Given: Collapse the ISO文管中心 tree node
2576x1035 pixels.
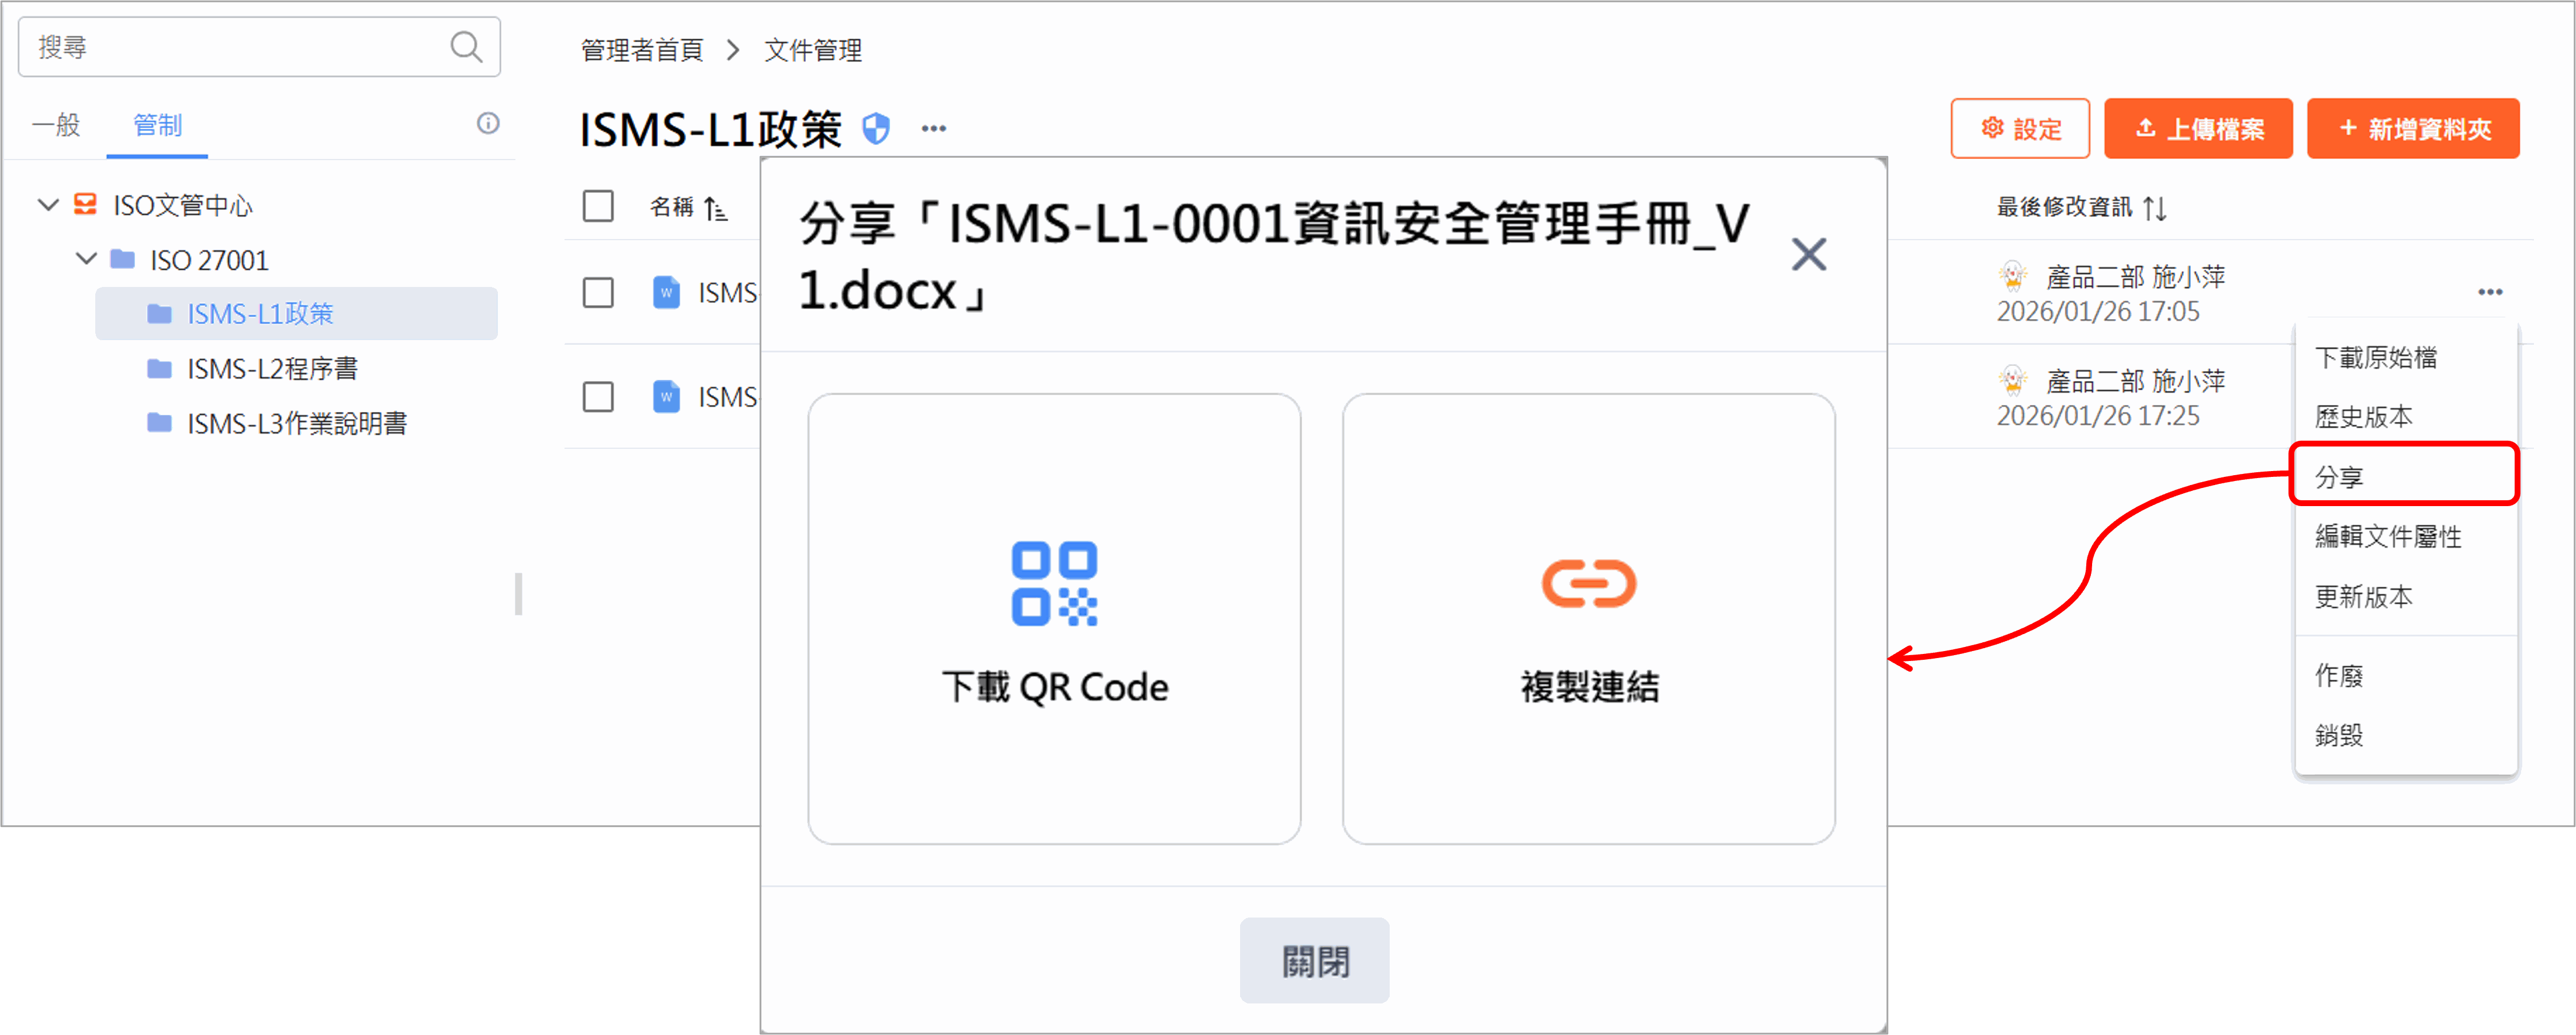Looking at the screenshot, I should (48, 205).
